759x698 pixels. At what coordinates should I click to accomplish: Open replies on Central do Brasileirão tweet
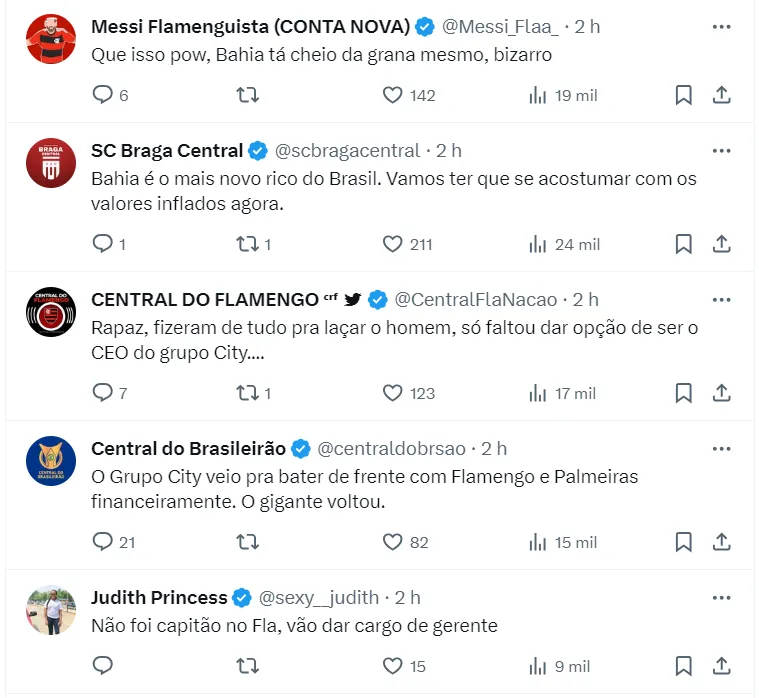click(103, 542)
